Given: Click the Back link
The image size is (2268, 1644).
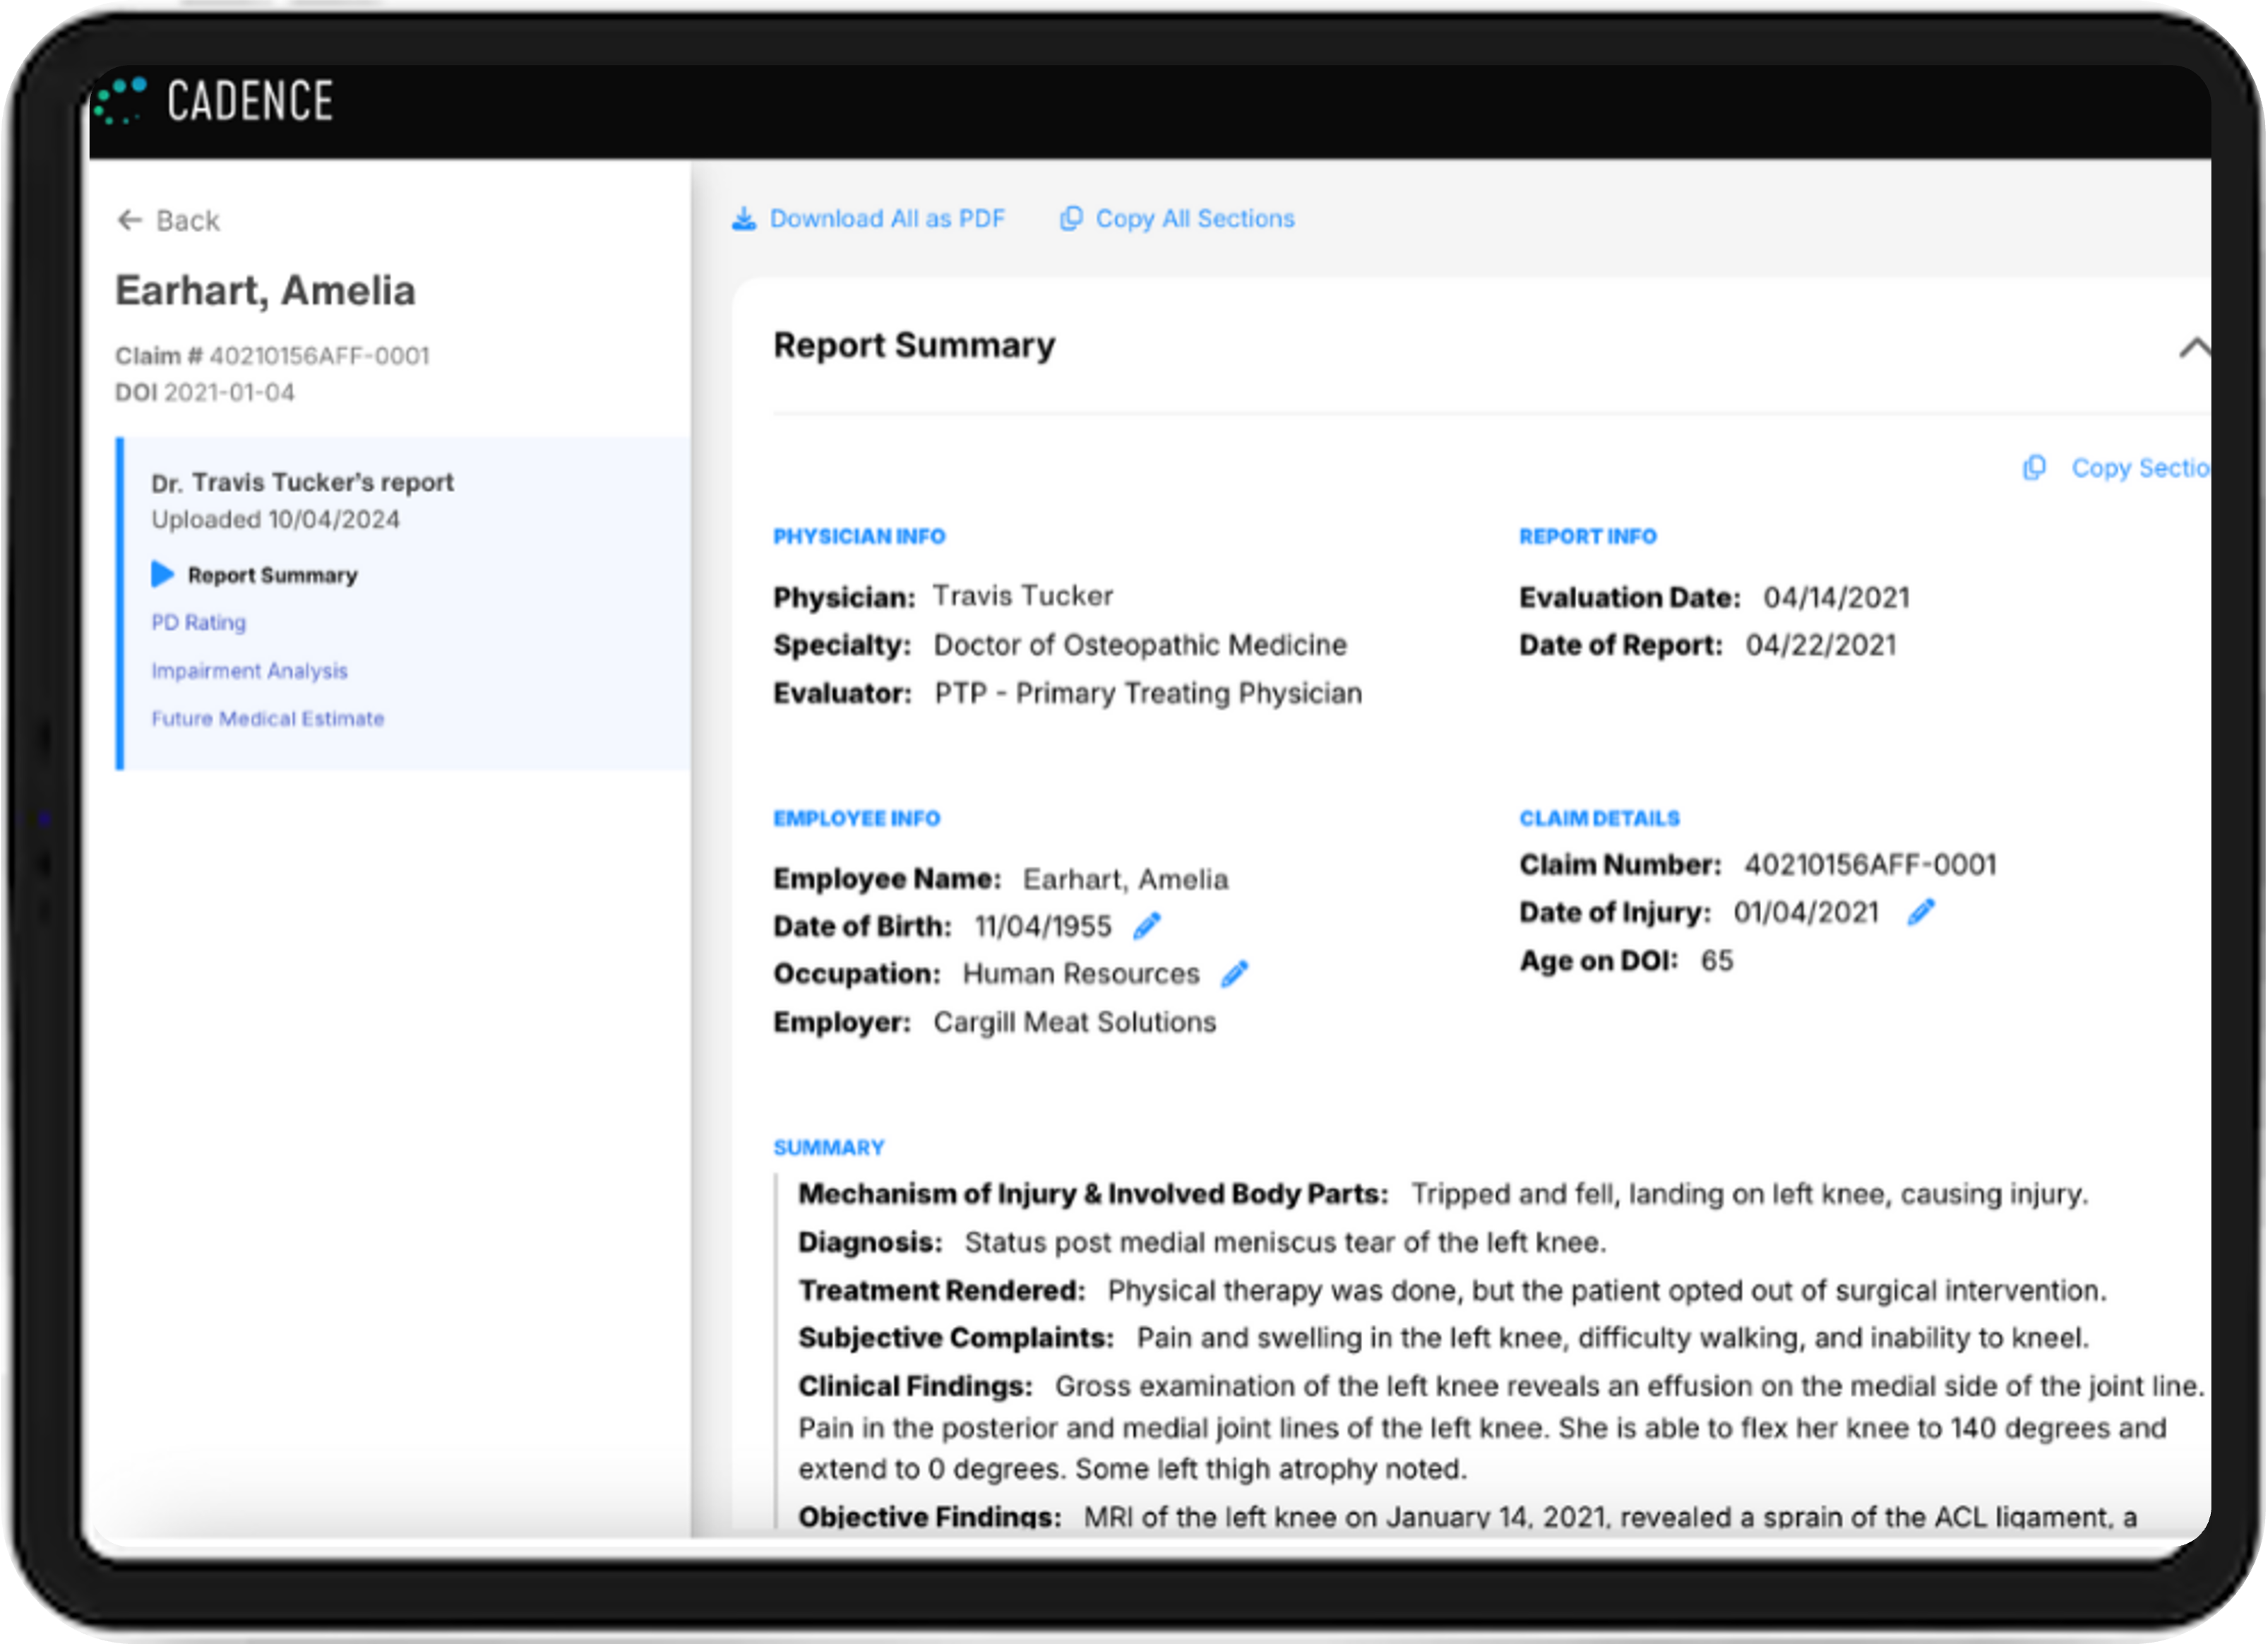Looking at the screenshot, I should click(x=187, y=220).
